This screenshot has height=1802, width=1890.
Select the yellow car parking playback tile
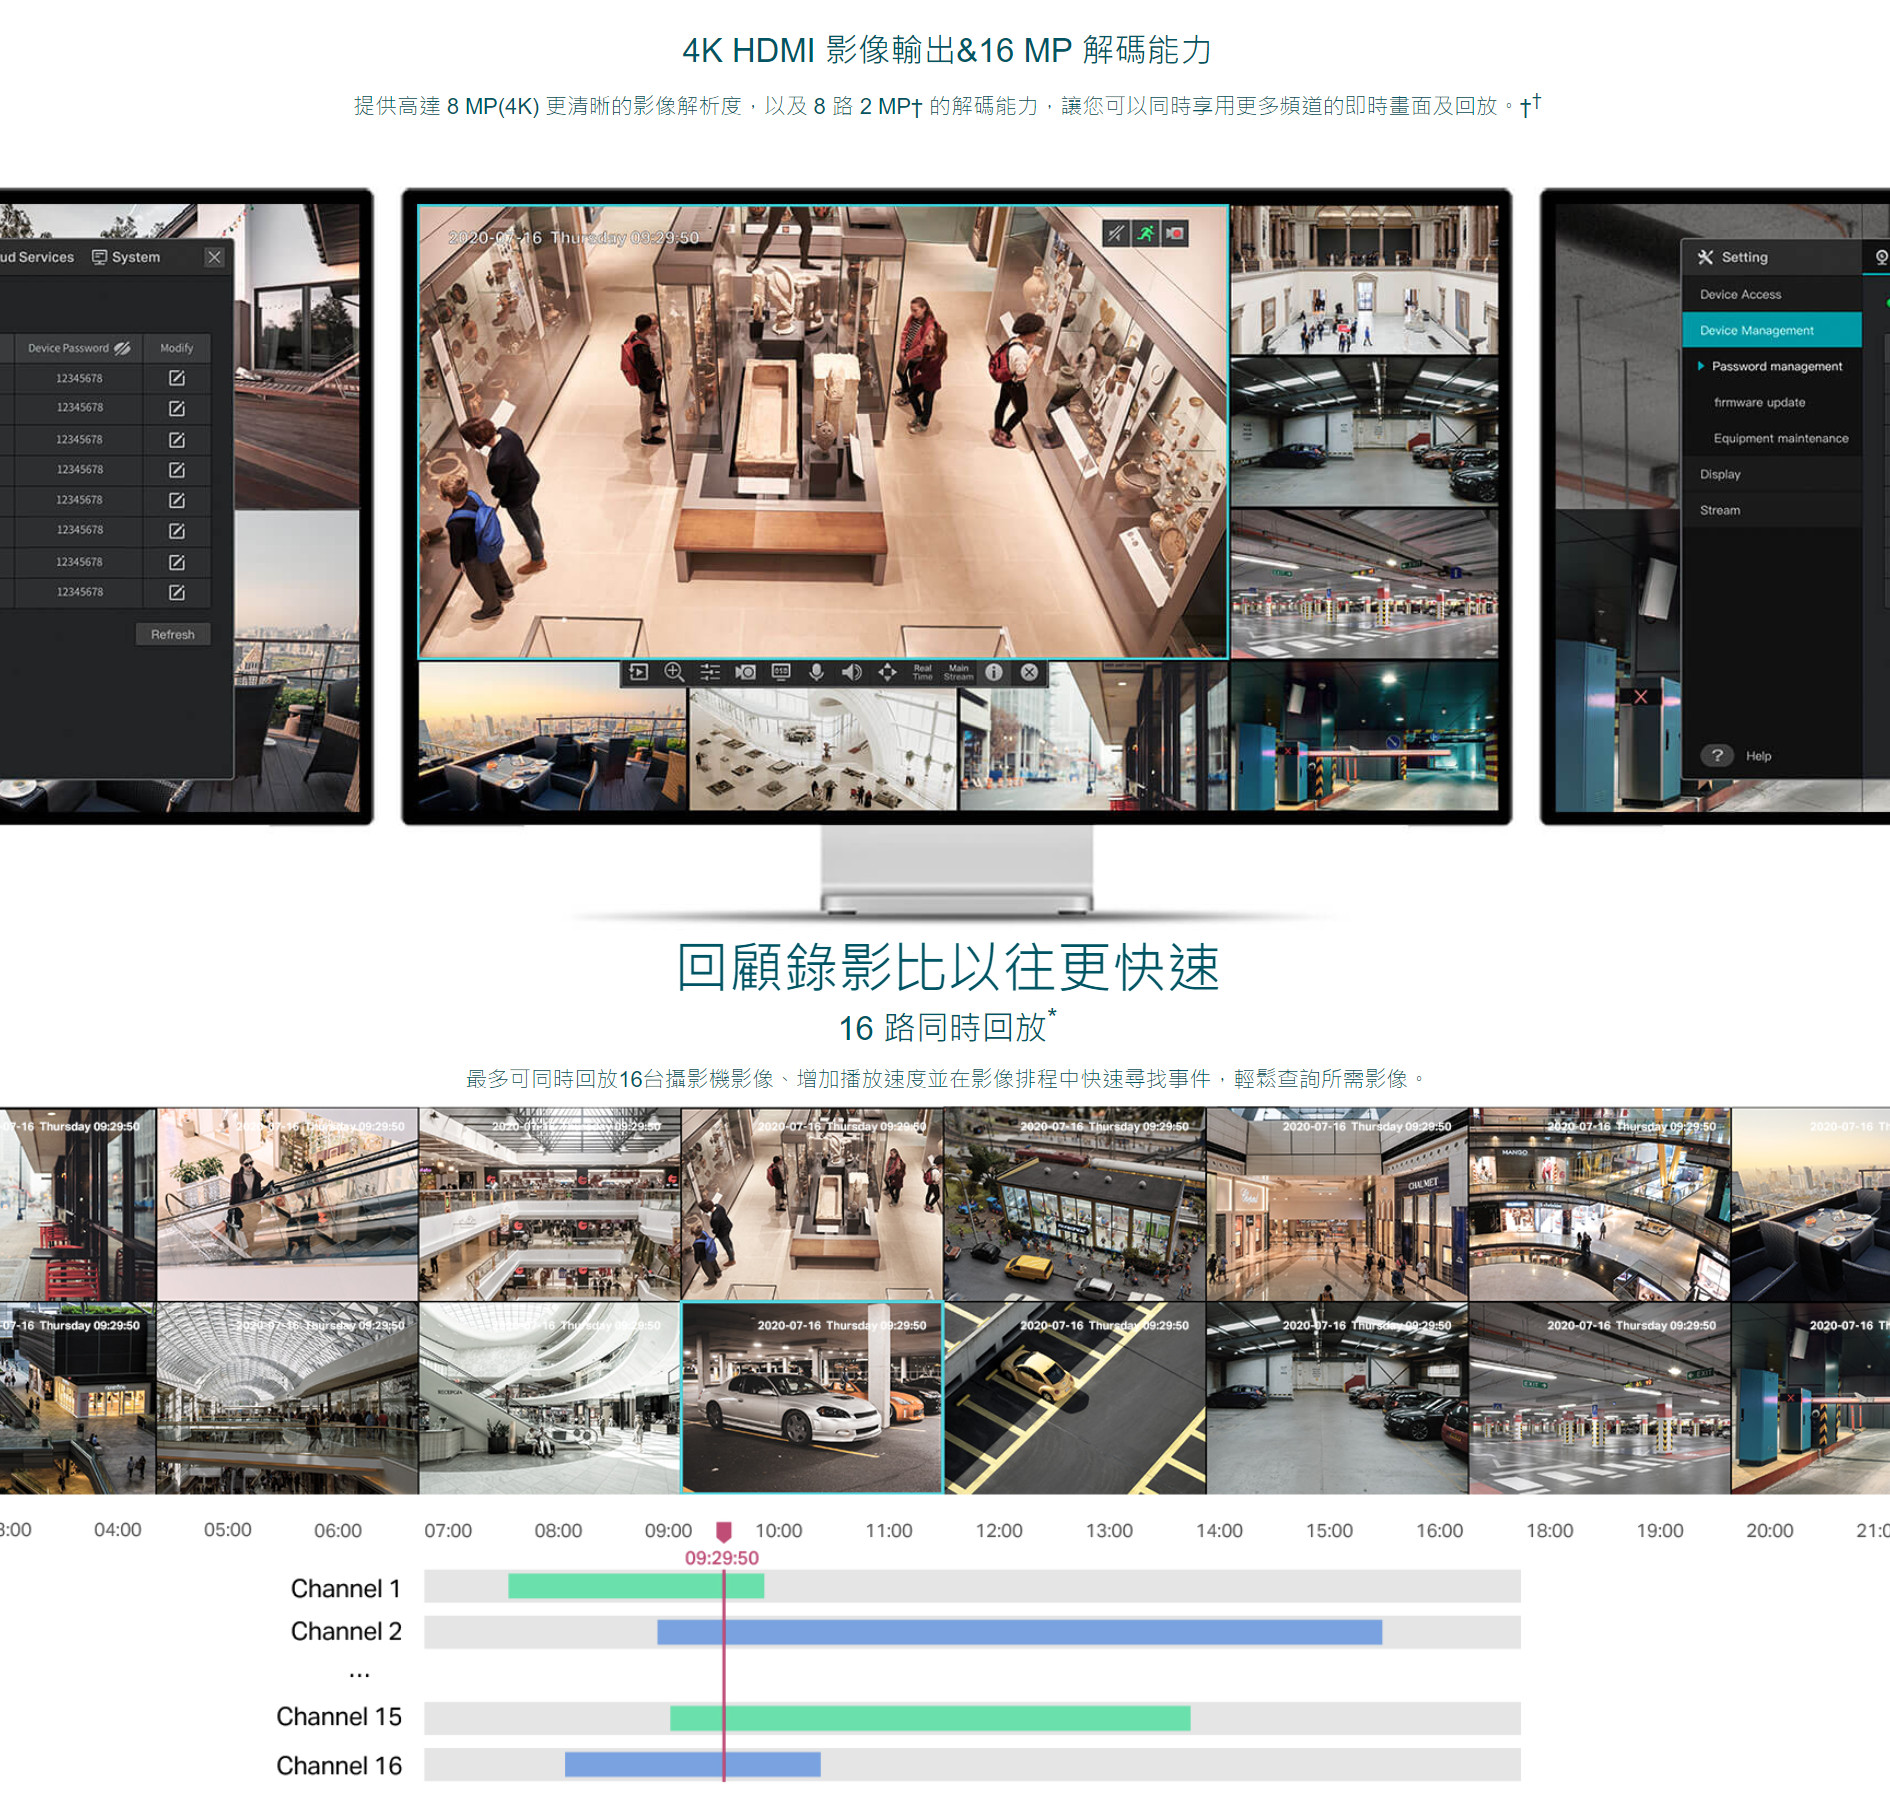tap(1075, 1397)
